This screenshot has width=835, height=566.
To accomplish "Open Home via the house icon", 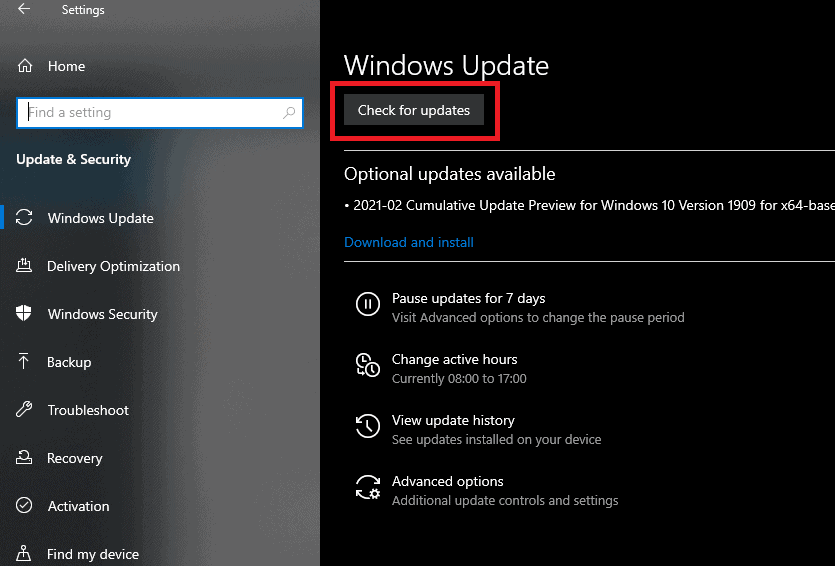I will [25, 66].
